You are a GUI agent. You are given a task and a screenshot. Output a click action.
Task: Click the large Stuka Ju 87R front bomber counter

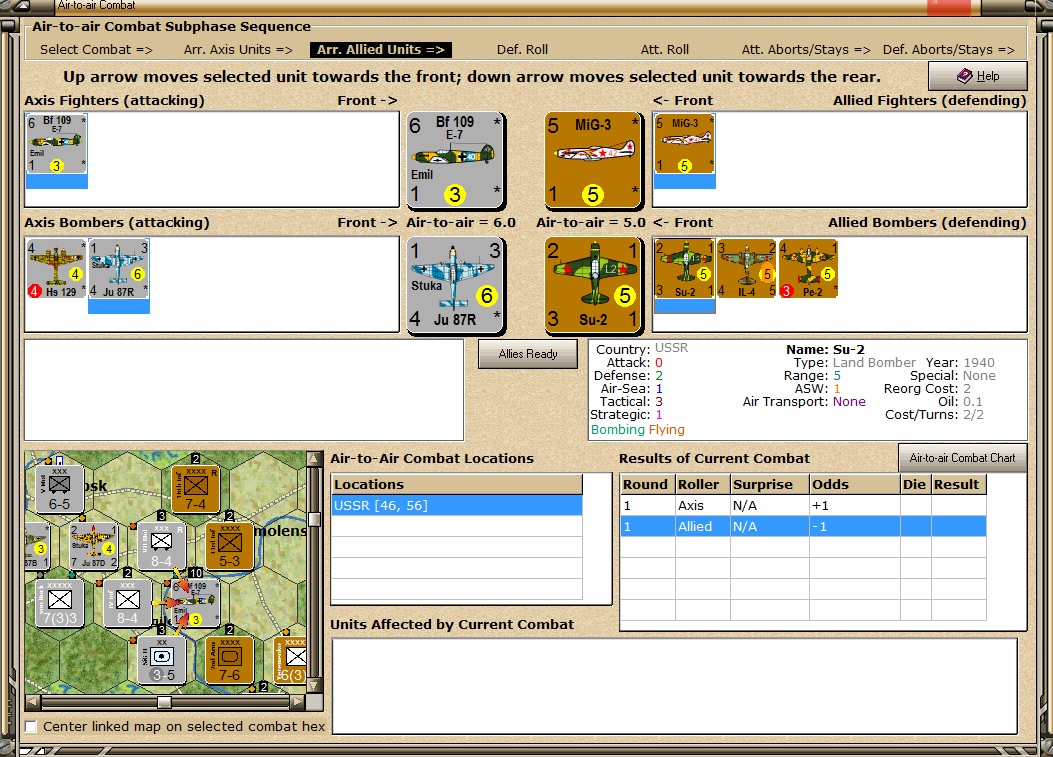point(456,285)
